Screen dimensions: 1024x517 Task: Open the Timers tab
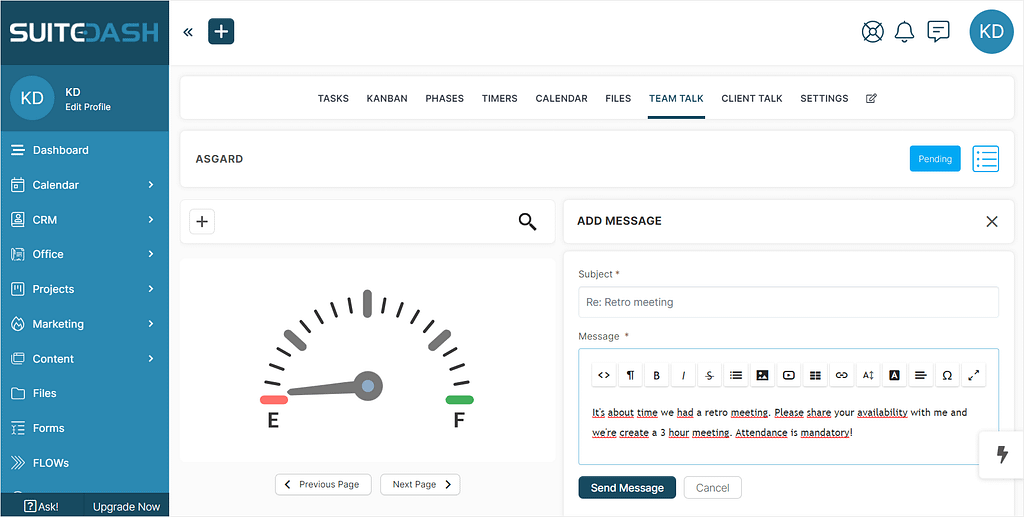click(500, 99)
